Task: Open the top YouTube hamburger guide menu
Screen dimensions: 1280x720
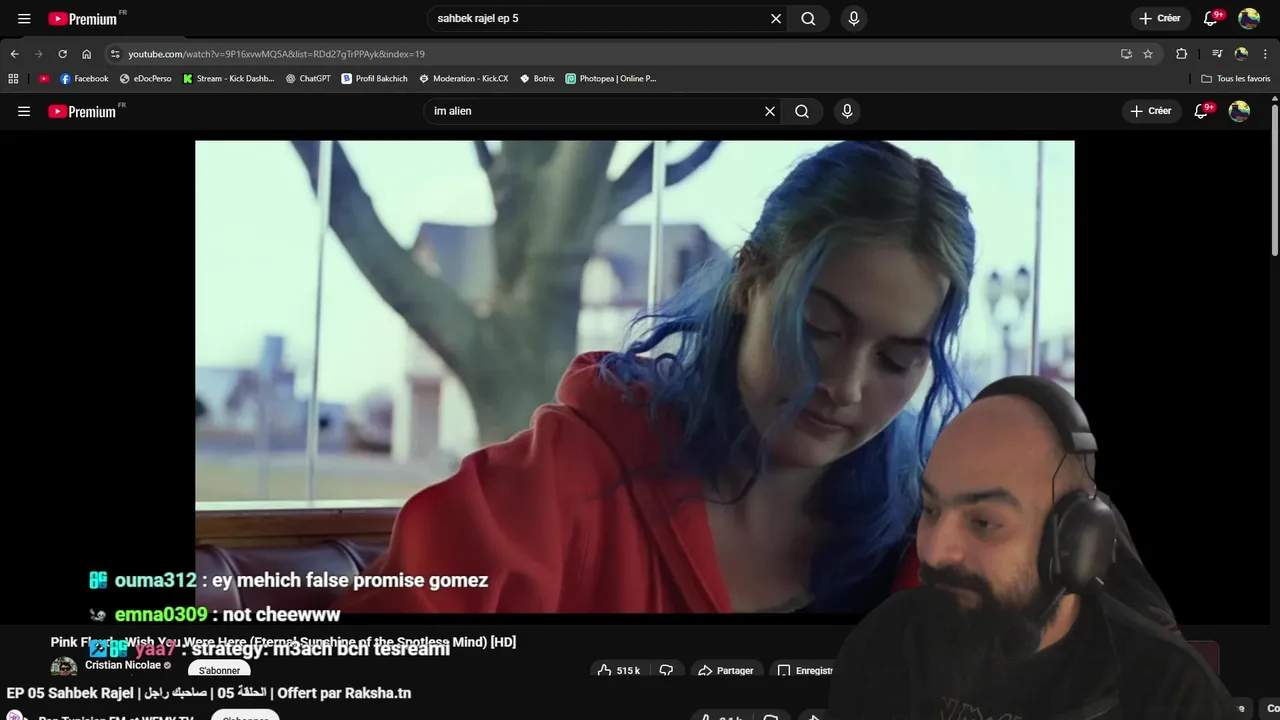Action: pyautogui.click(x=24, y=18)
